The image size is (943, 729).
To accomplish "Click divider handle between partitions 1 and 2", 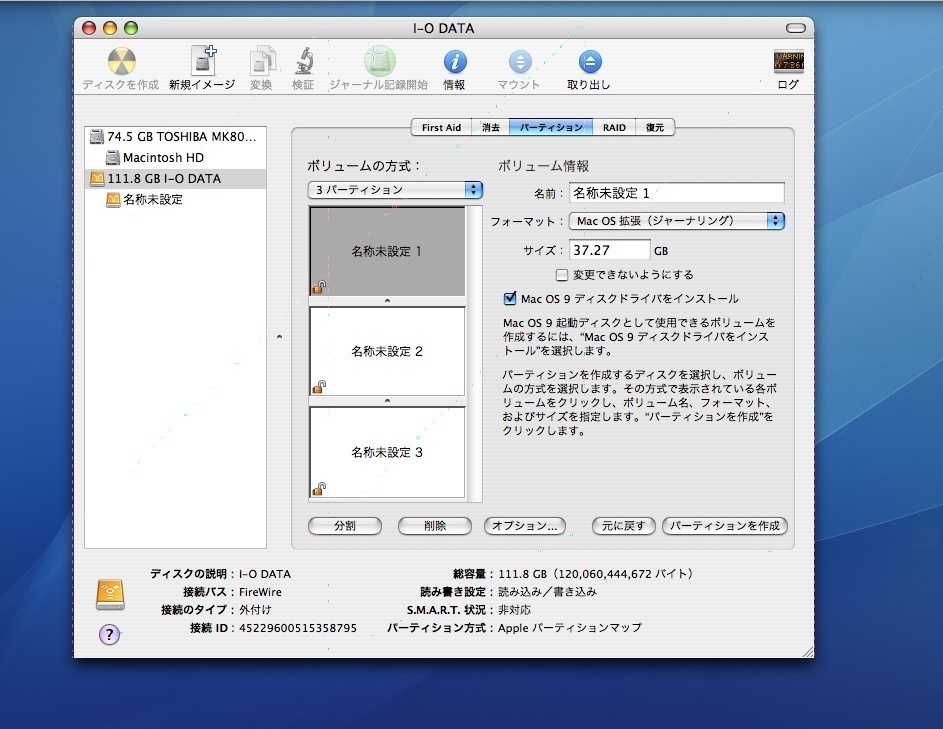I will point(387,301).
